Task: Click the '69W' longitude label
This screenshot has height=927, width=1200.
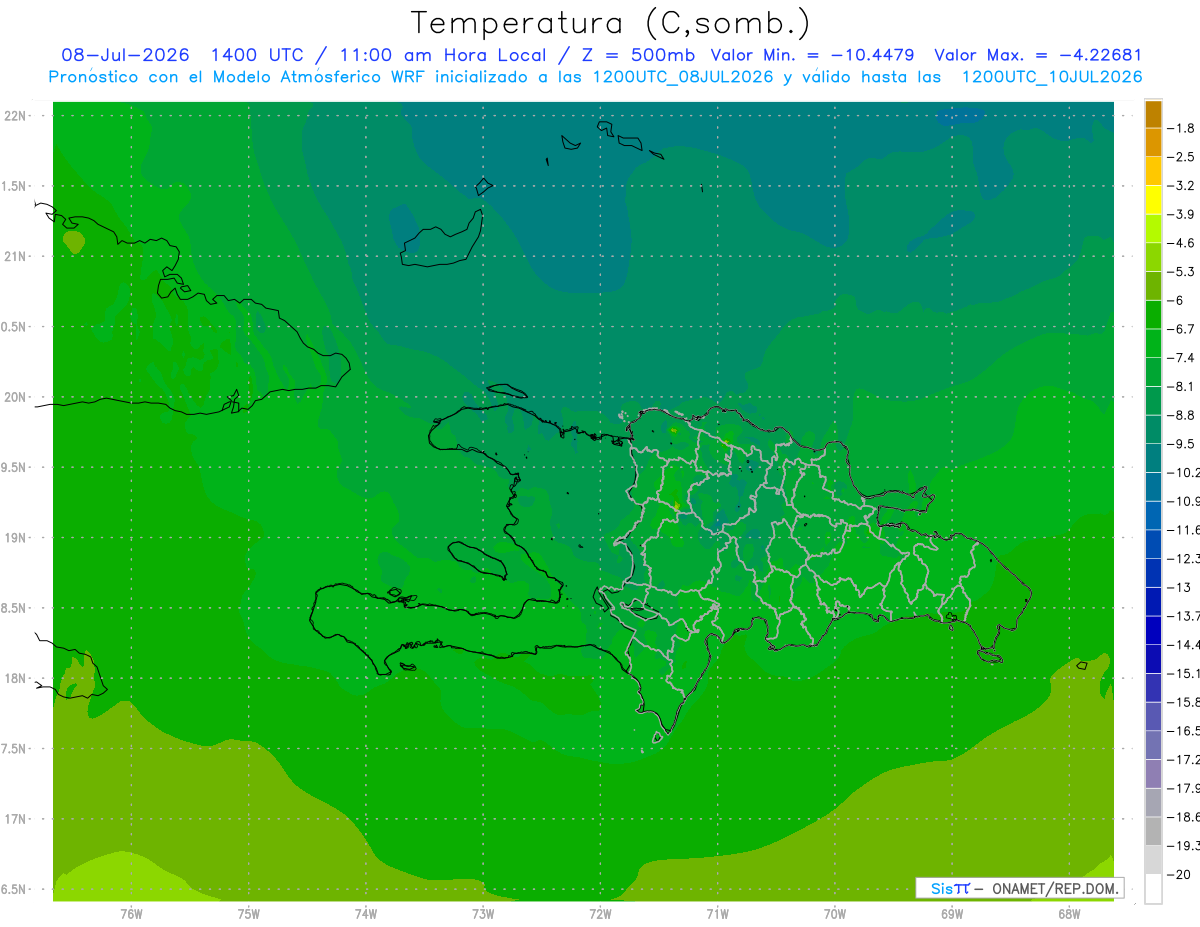Action: point(952,914)
